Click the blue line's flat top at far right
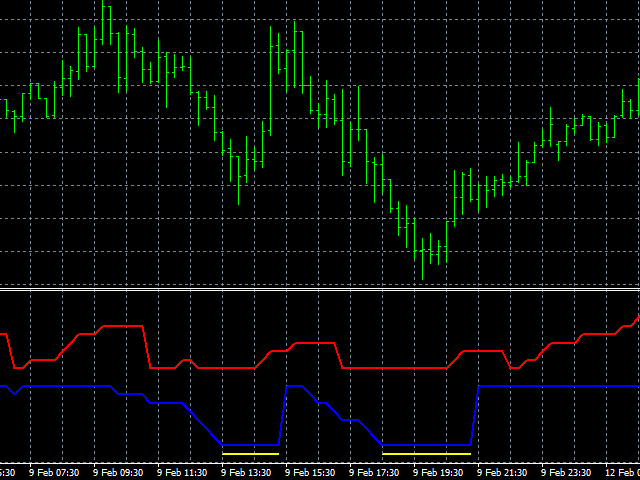640x480 pixels. click(560, 386)
